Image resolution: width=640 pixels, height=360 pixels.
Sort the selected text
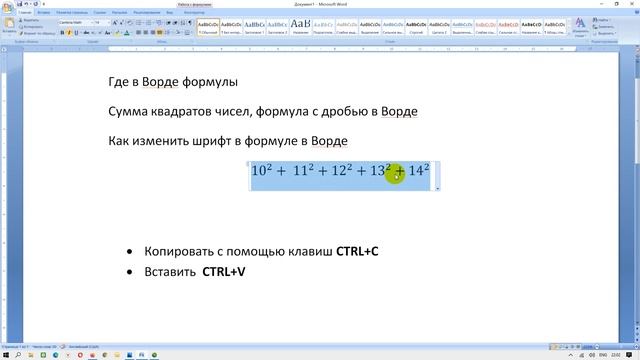coord(183,22)
